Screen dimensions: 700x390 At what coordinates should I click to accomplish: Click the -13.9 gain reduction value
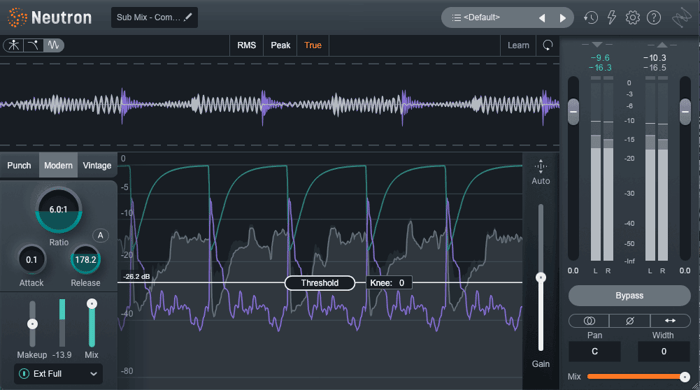(62, 355)
